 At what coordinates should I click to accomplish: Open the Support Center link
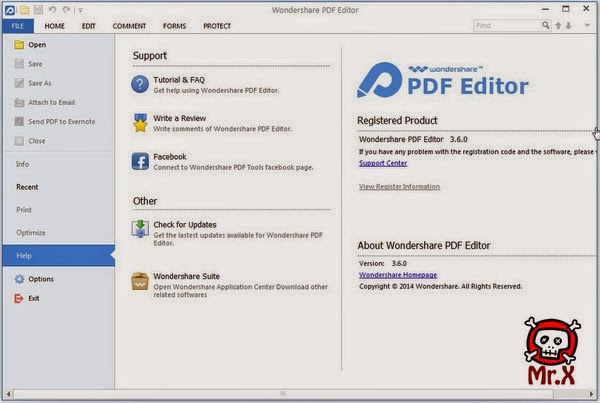tap(383, 163)
